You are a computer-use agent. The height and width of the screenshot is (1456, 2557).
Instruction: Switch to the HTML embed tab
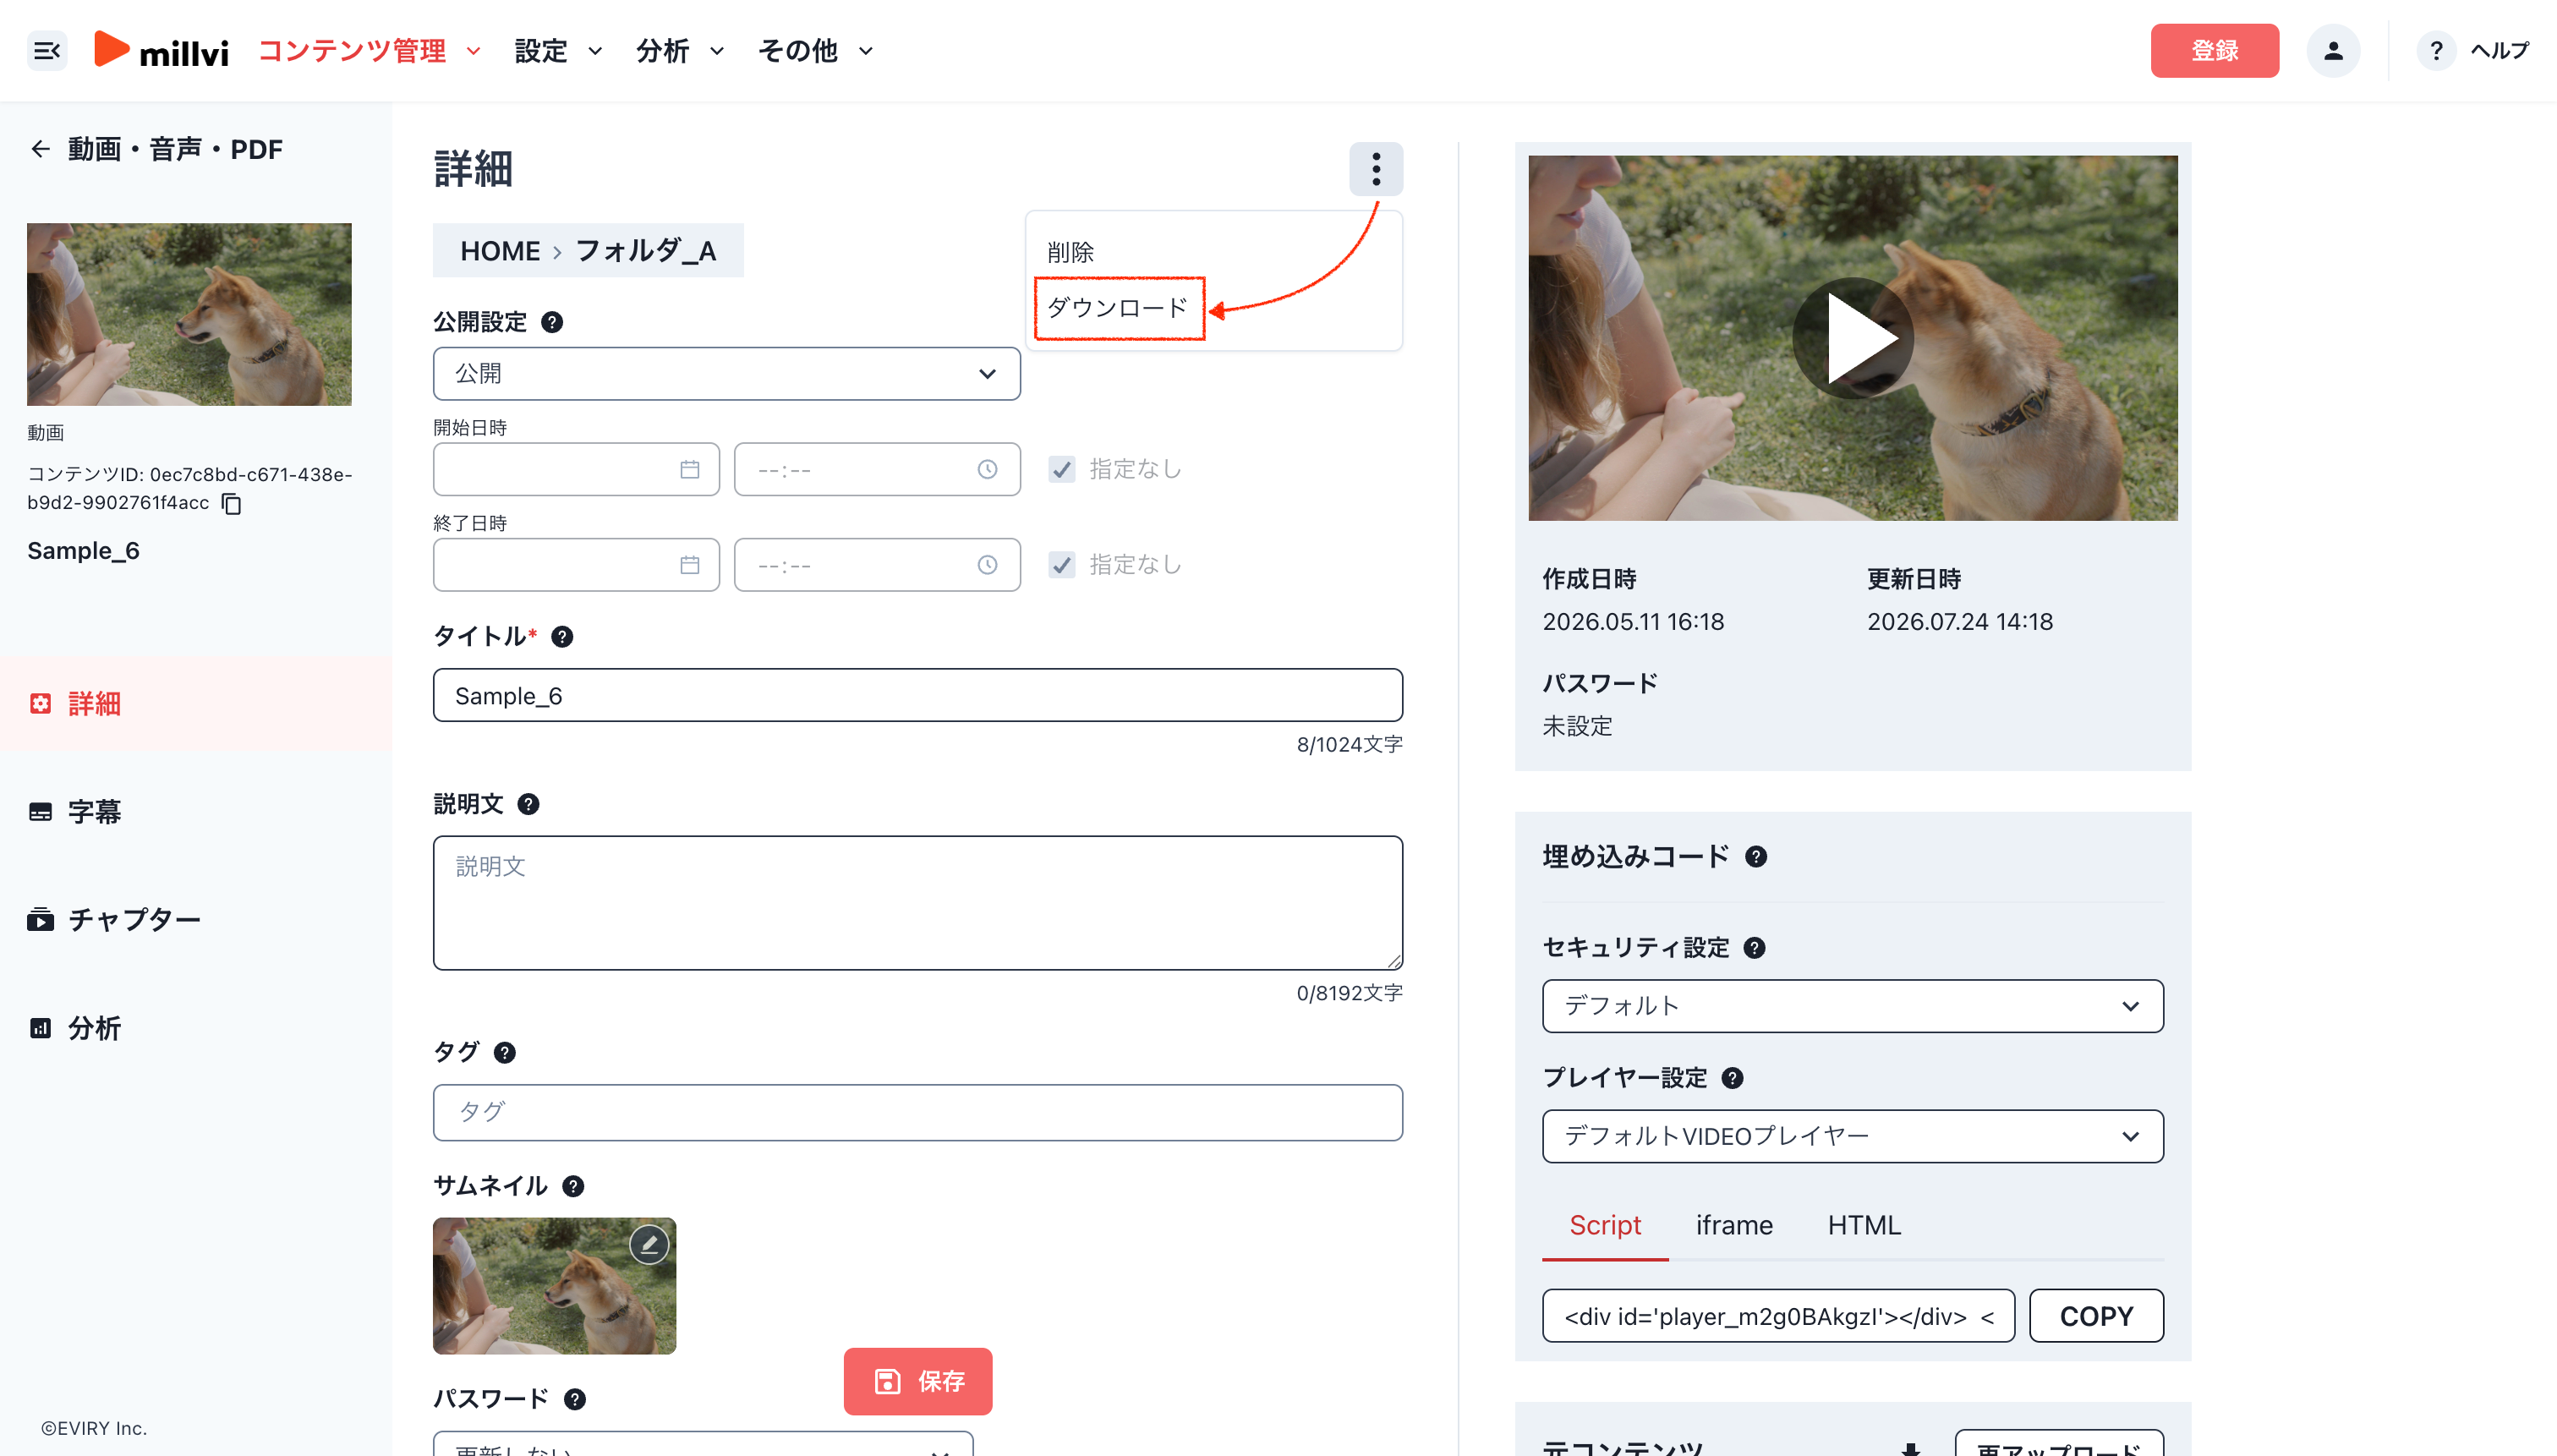1864,1226
